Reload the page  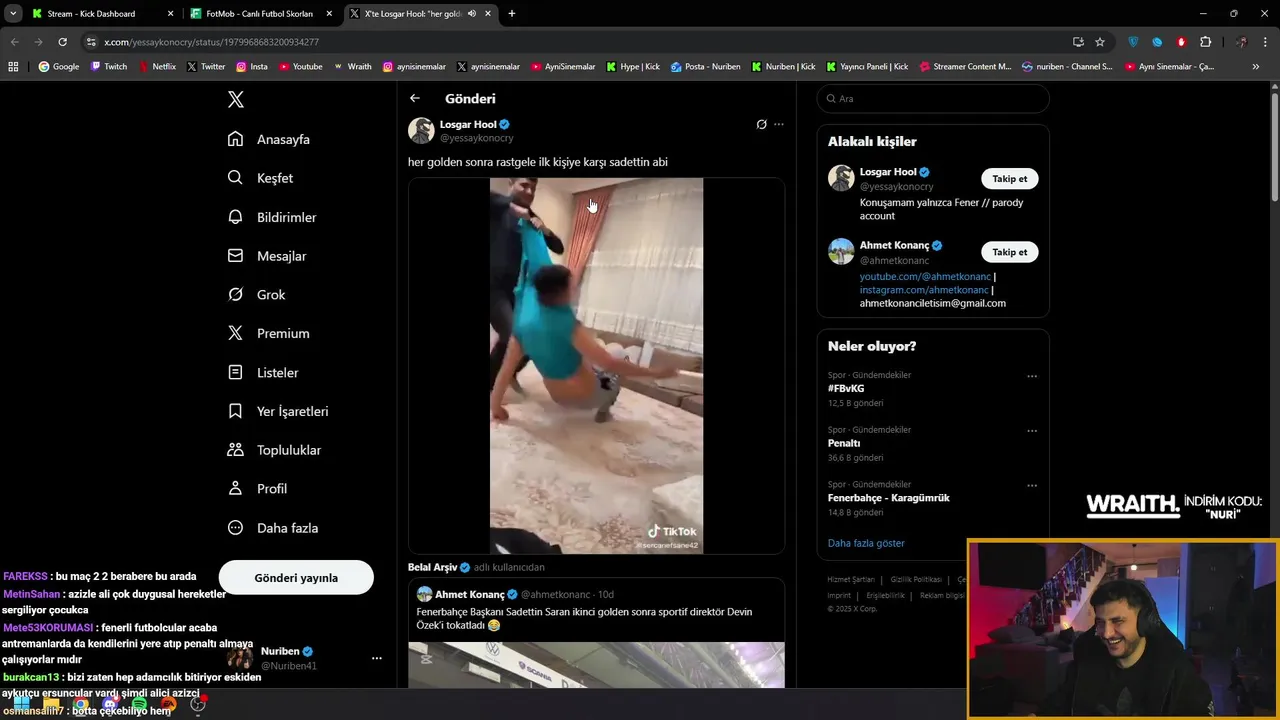tap(62, 42)
